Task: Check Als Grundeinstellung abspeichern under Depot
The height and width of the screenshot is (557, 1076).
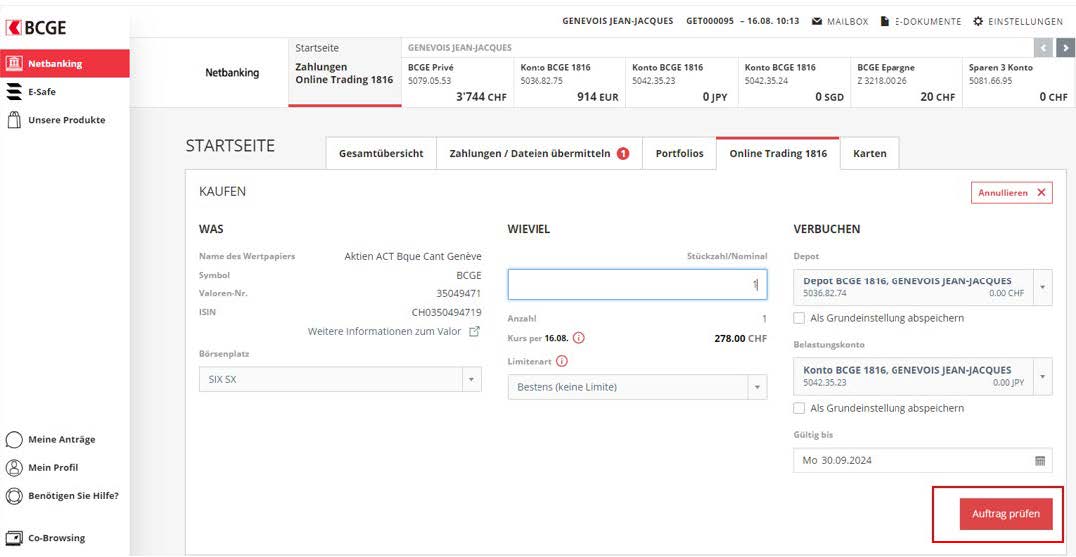Action: [799, 318]
